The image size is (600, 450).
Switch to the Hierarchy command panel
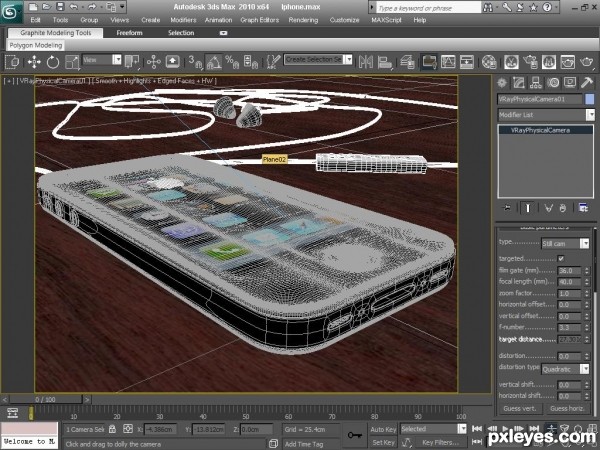536,82
